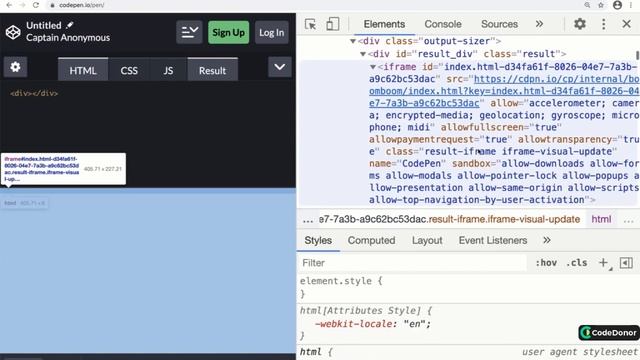
Task: Click the browser forward arrow
Action: coord(22,5)
